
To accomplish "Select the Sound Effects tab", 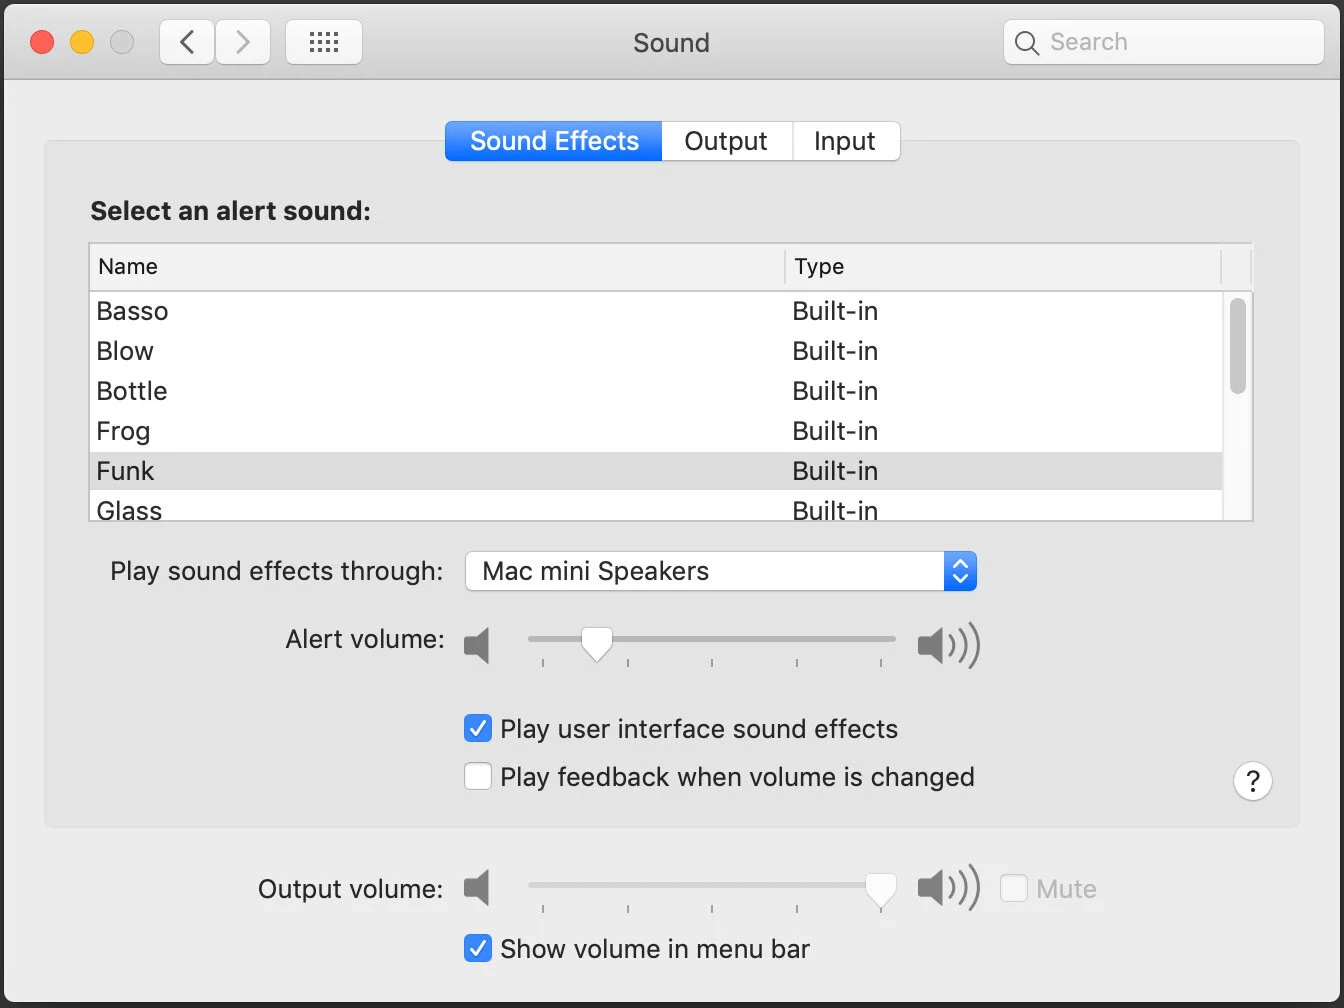I will pos(554,141).
